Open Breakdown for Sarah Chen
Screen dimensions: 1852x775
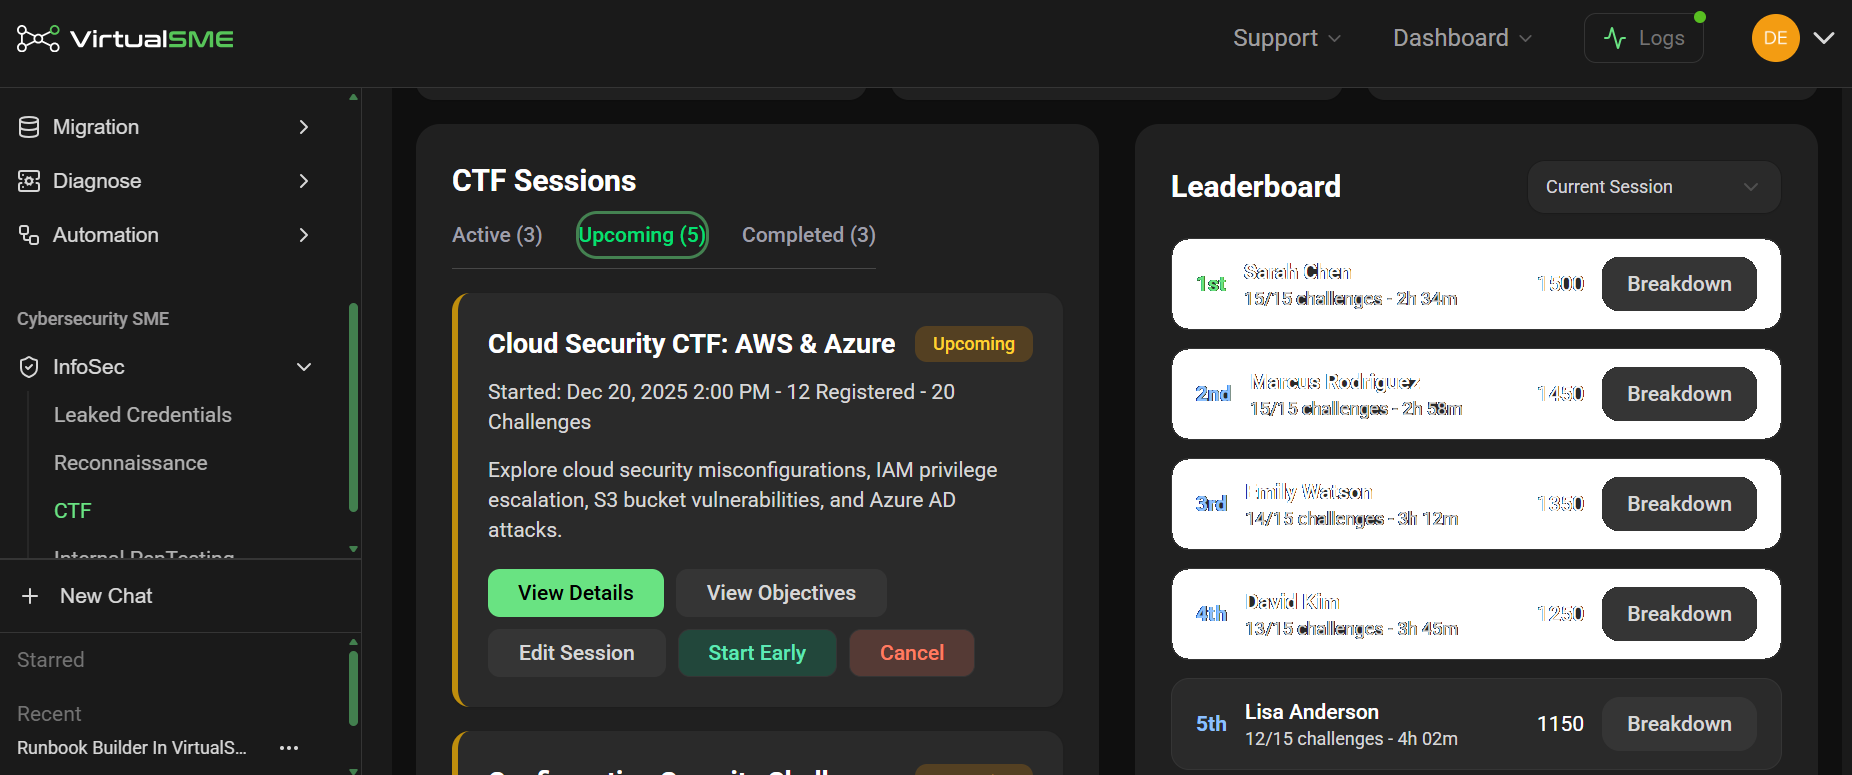pyautogui.click(x=1679, y=284)
